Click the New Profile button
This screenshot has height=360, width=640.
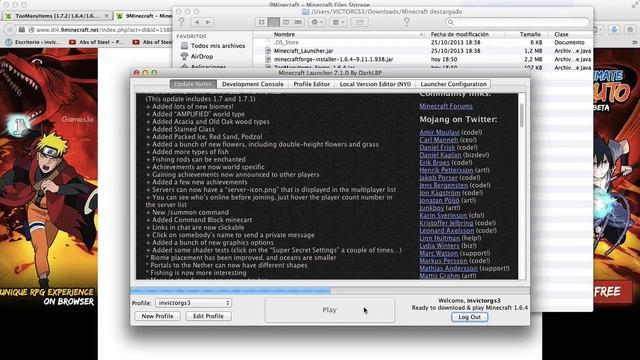pyautogui.click(x=157, y=316)
